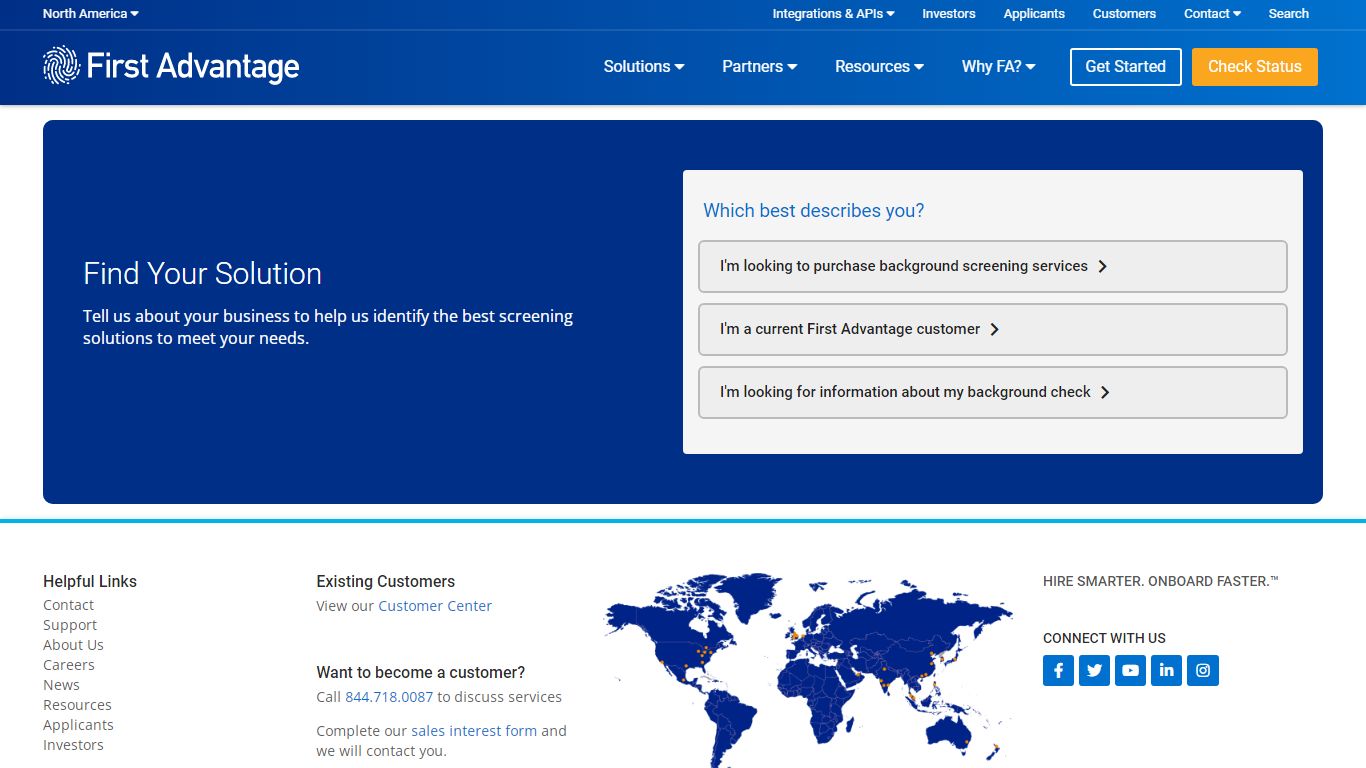Open footer News link

(61, 685)
